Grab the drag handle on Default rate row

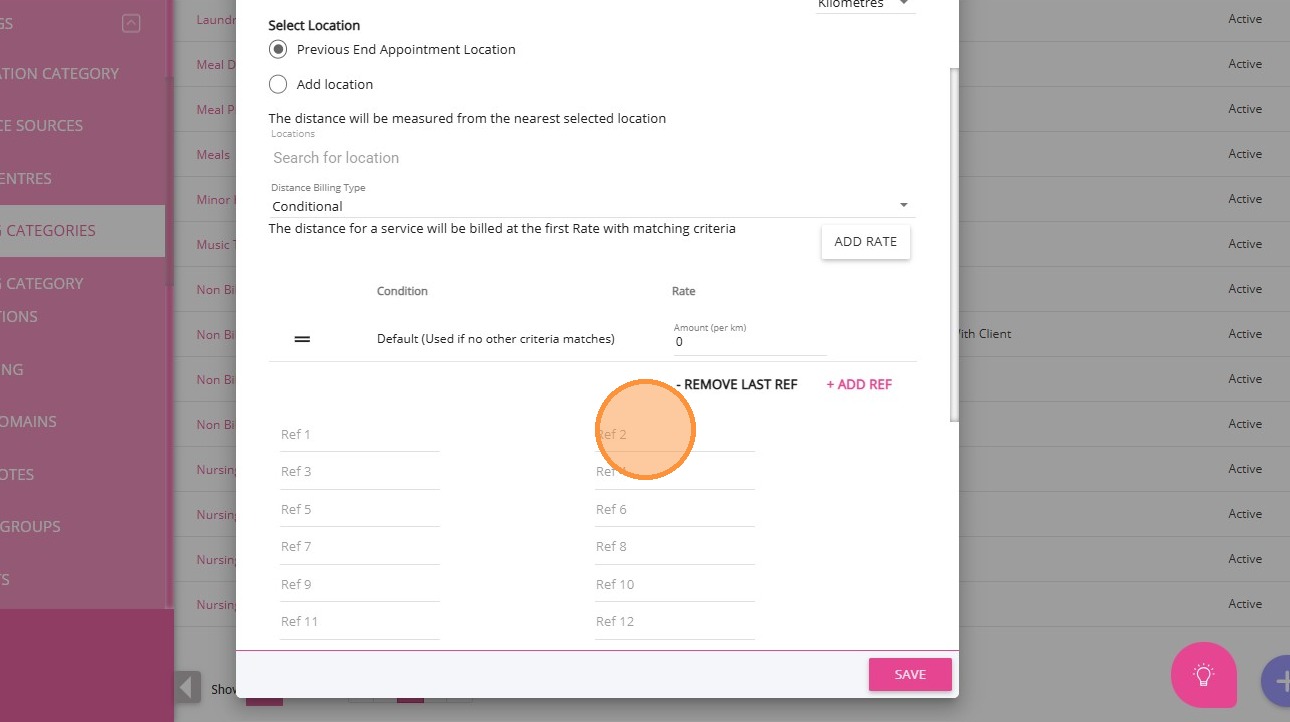(x=302, y=339)
